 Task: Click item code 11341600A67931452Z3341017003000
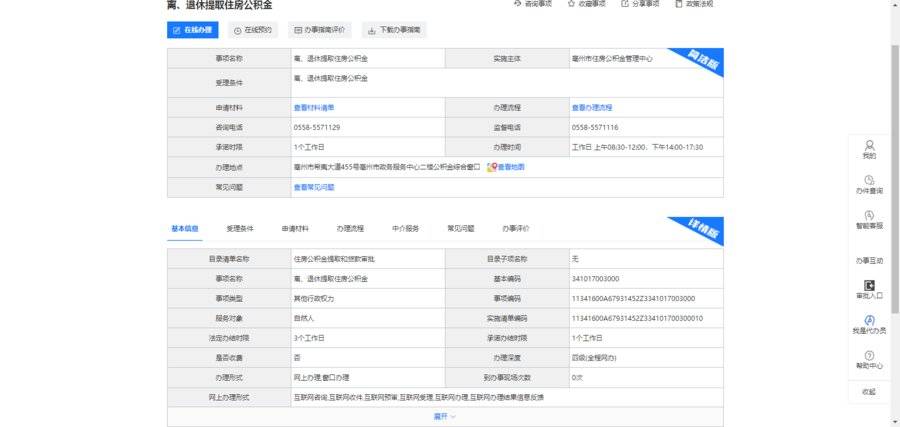point(633,298)
